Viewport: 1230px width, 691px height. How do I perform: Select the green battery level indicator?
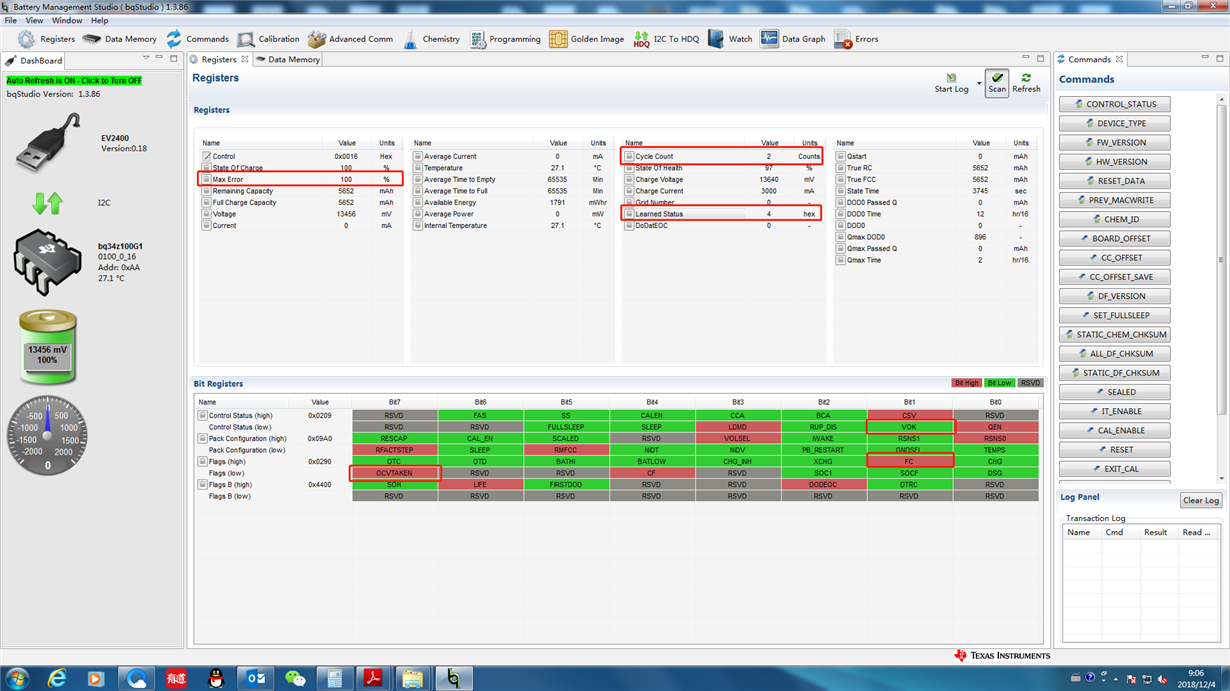pos(47,348)
